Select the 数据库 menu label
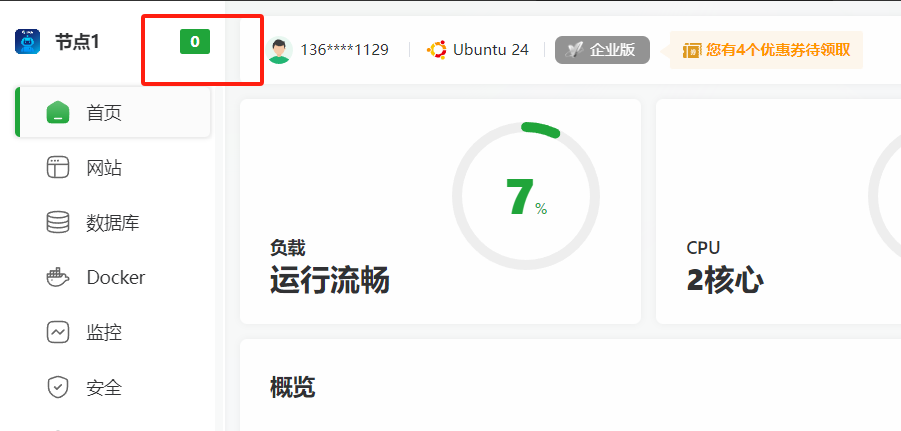The height and width of the screenshot is (431, 901). [x=113, y=223]
